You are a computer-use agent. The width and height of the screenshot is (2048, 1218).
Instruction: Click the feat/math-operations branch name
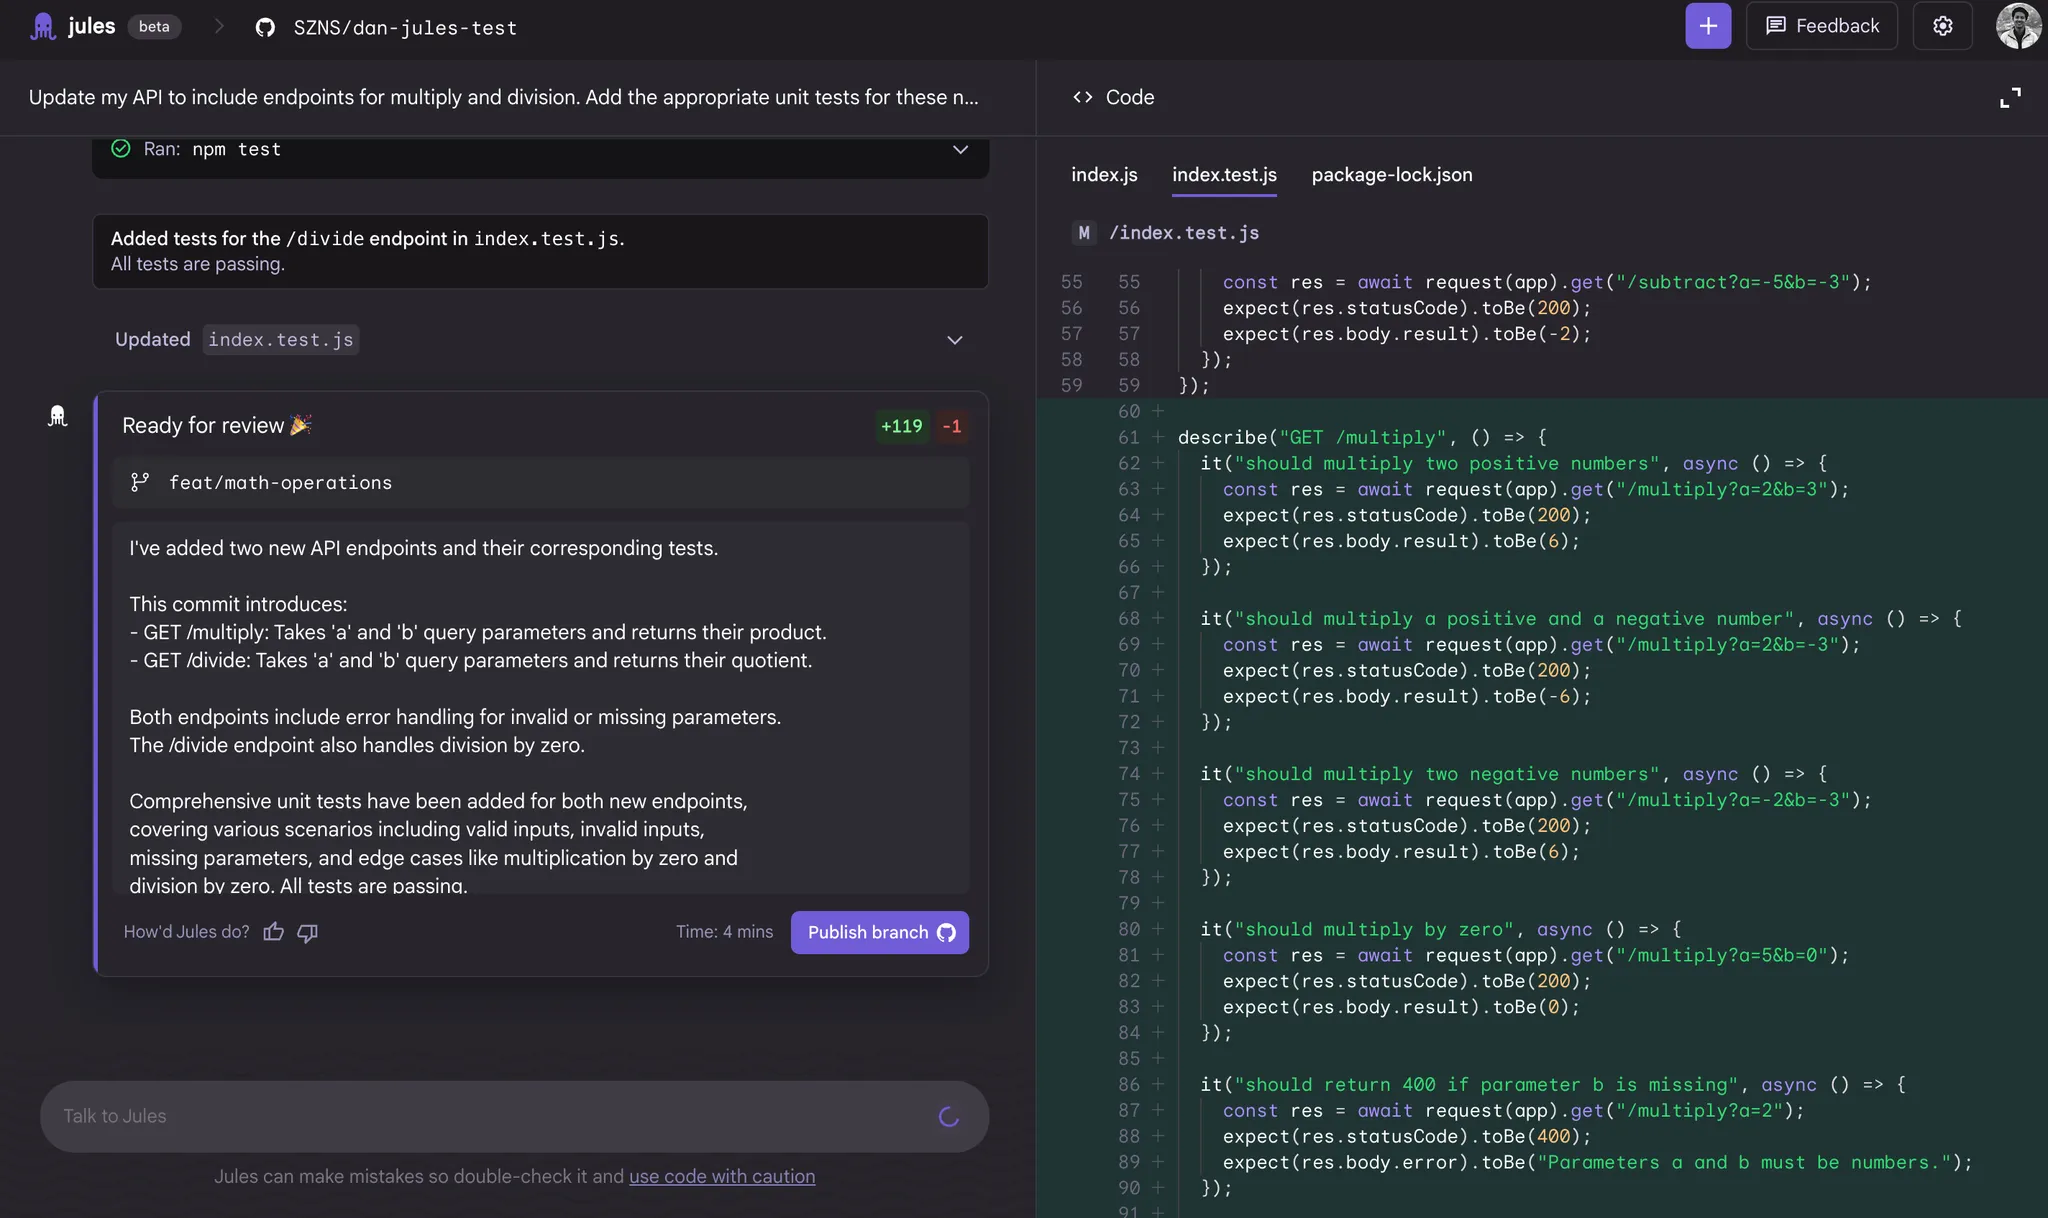point(280,482)
